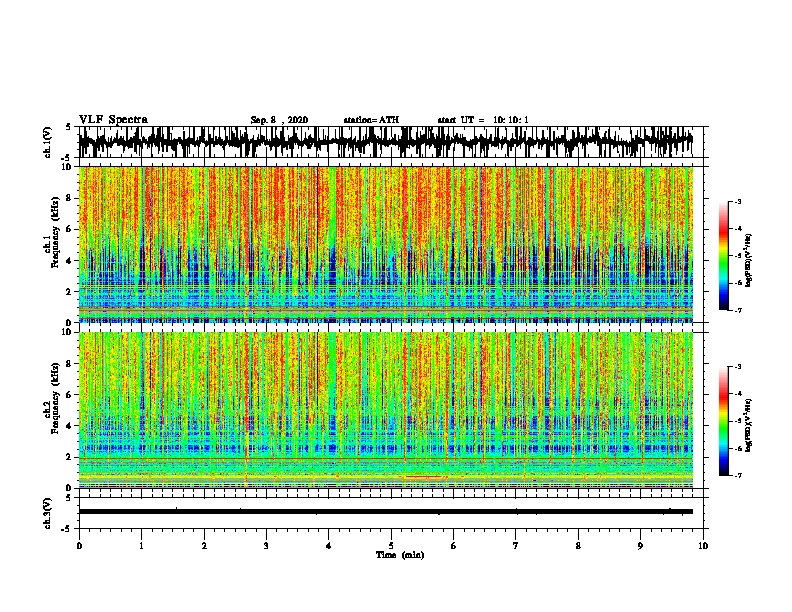This screenshot has height=612, width=792.
Task: Click the "10" tick on the time axis
Action: pyautogui.click(x=703, y=546)
